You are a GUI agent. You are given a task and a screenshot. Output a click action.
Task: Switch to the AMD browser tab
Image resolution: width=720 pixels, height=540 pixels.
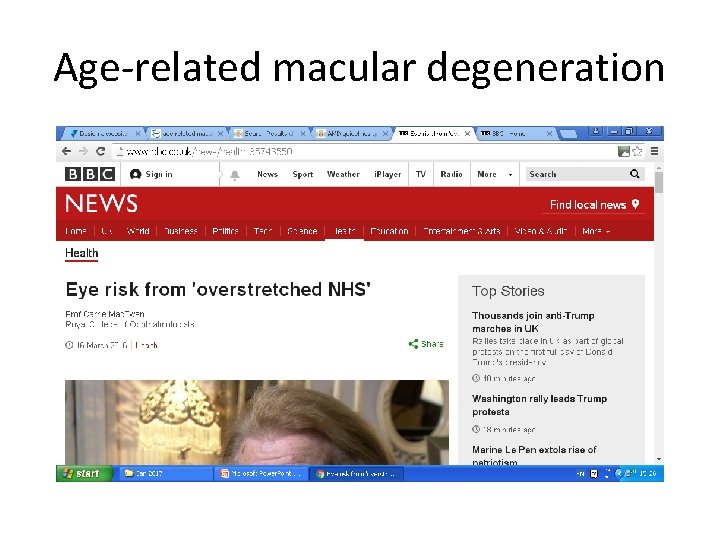point(352,134)
